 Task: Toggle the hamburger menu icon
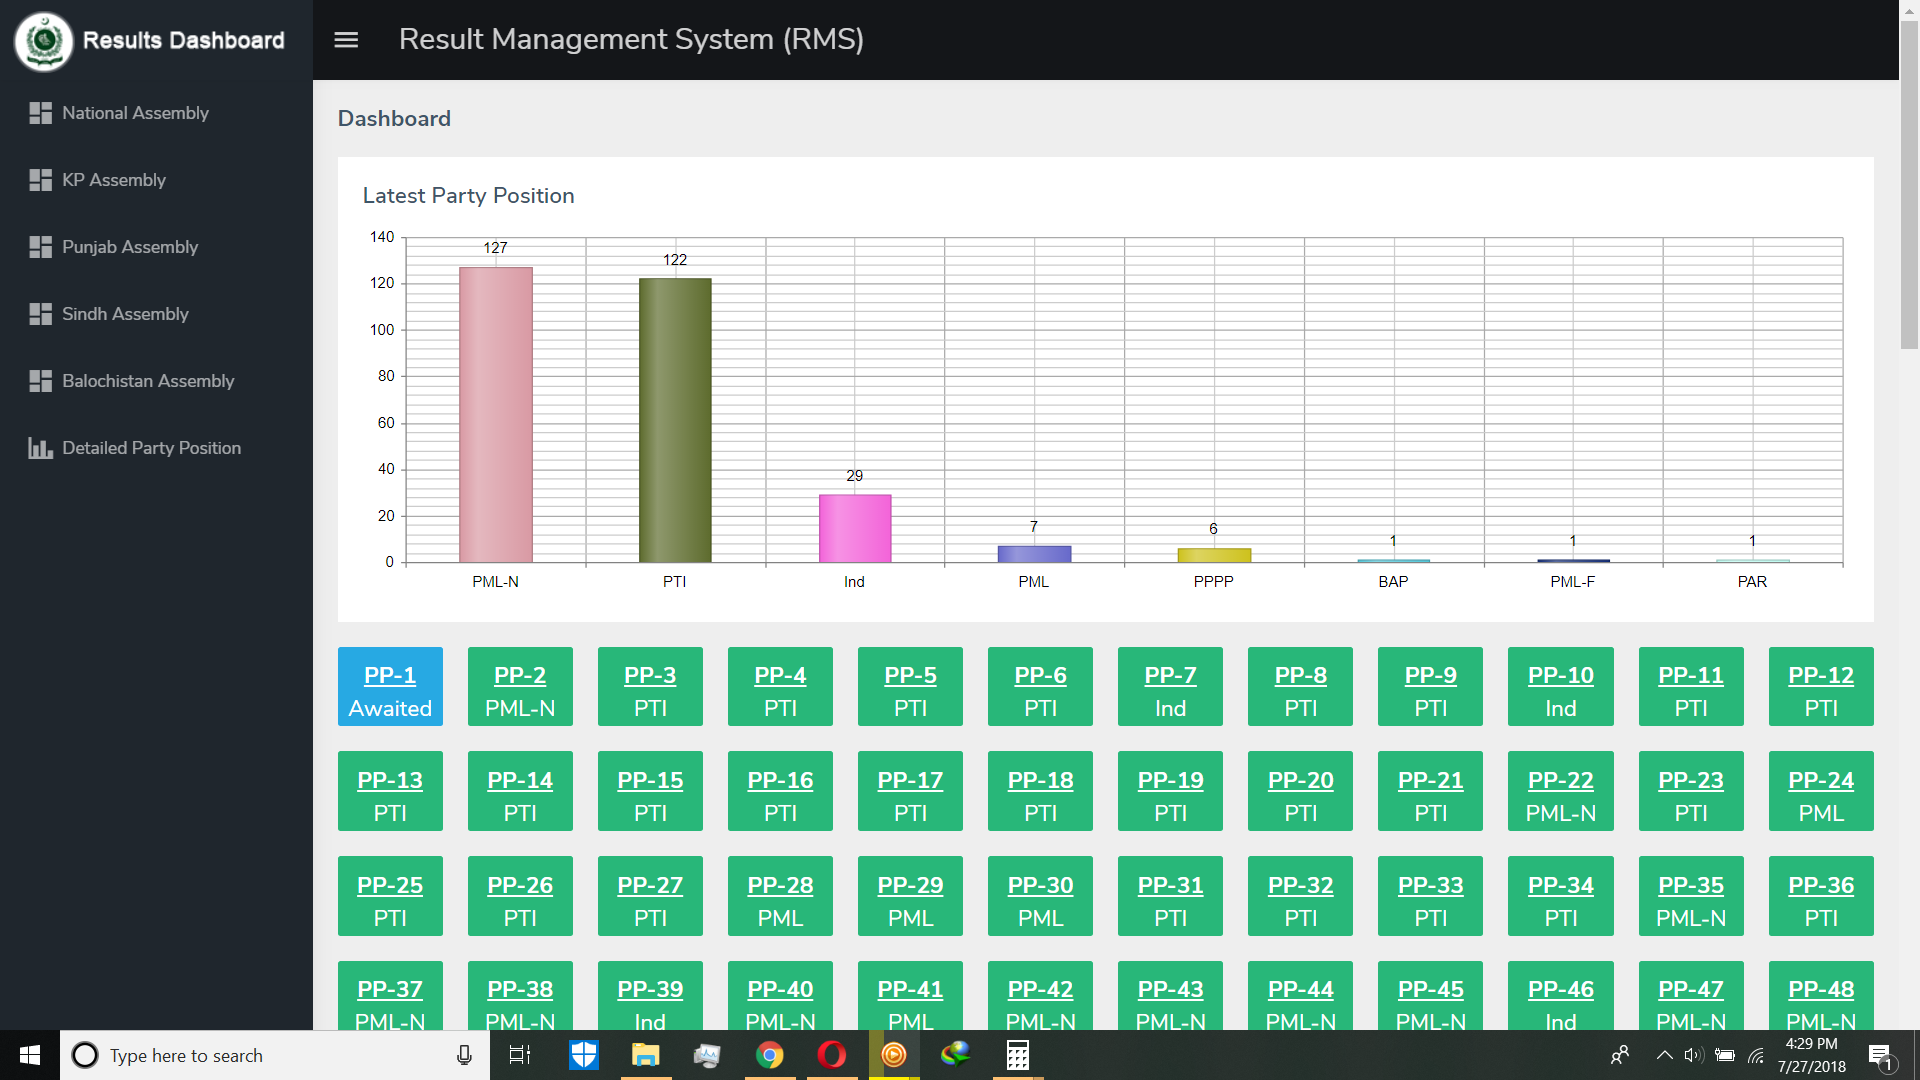[x=346, y=40]
